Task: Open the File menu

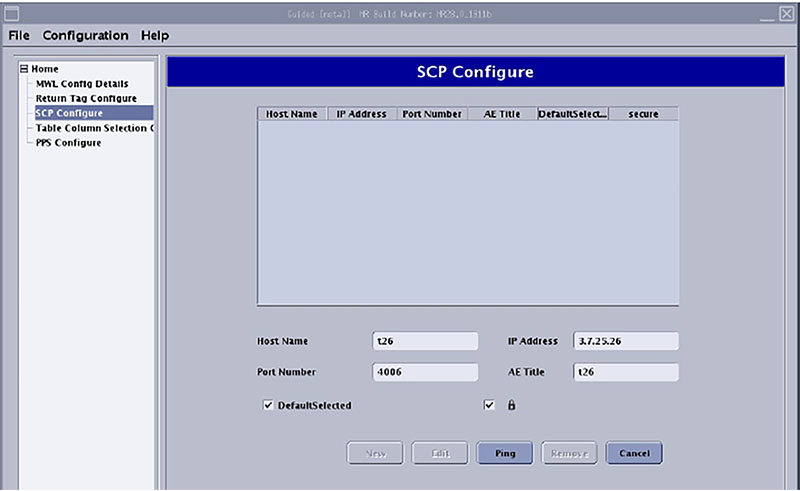Action: [20, 35]
